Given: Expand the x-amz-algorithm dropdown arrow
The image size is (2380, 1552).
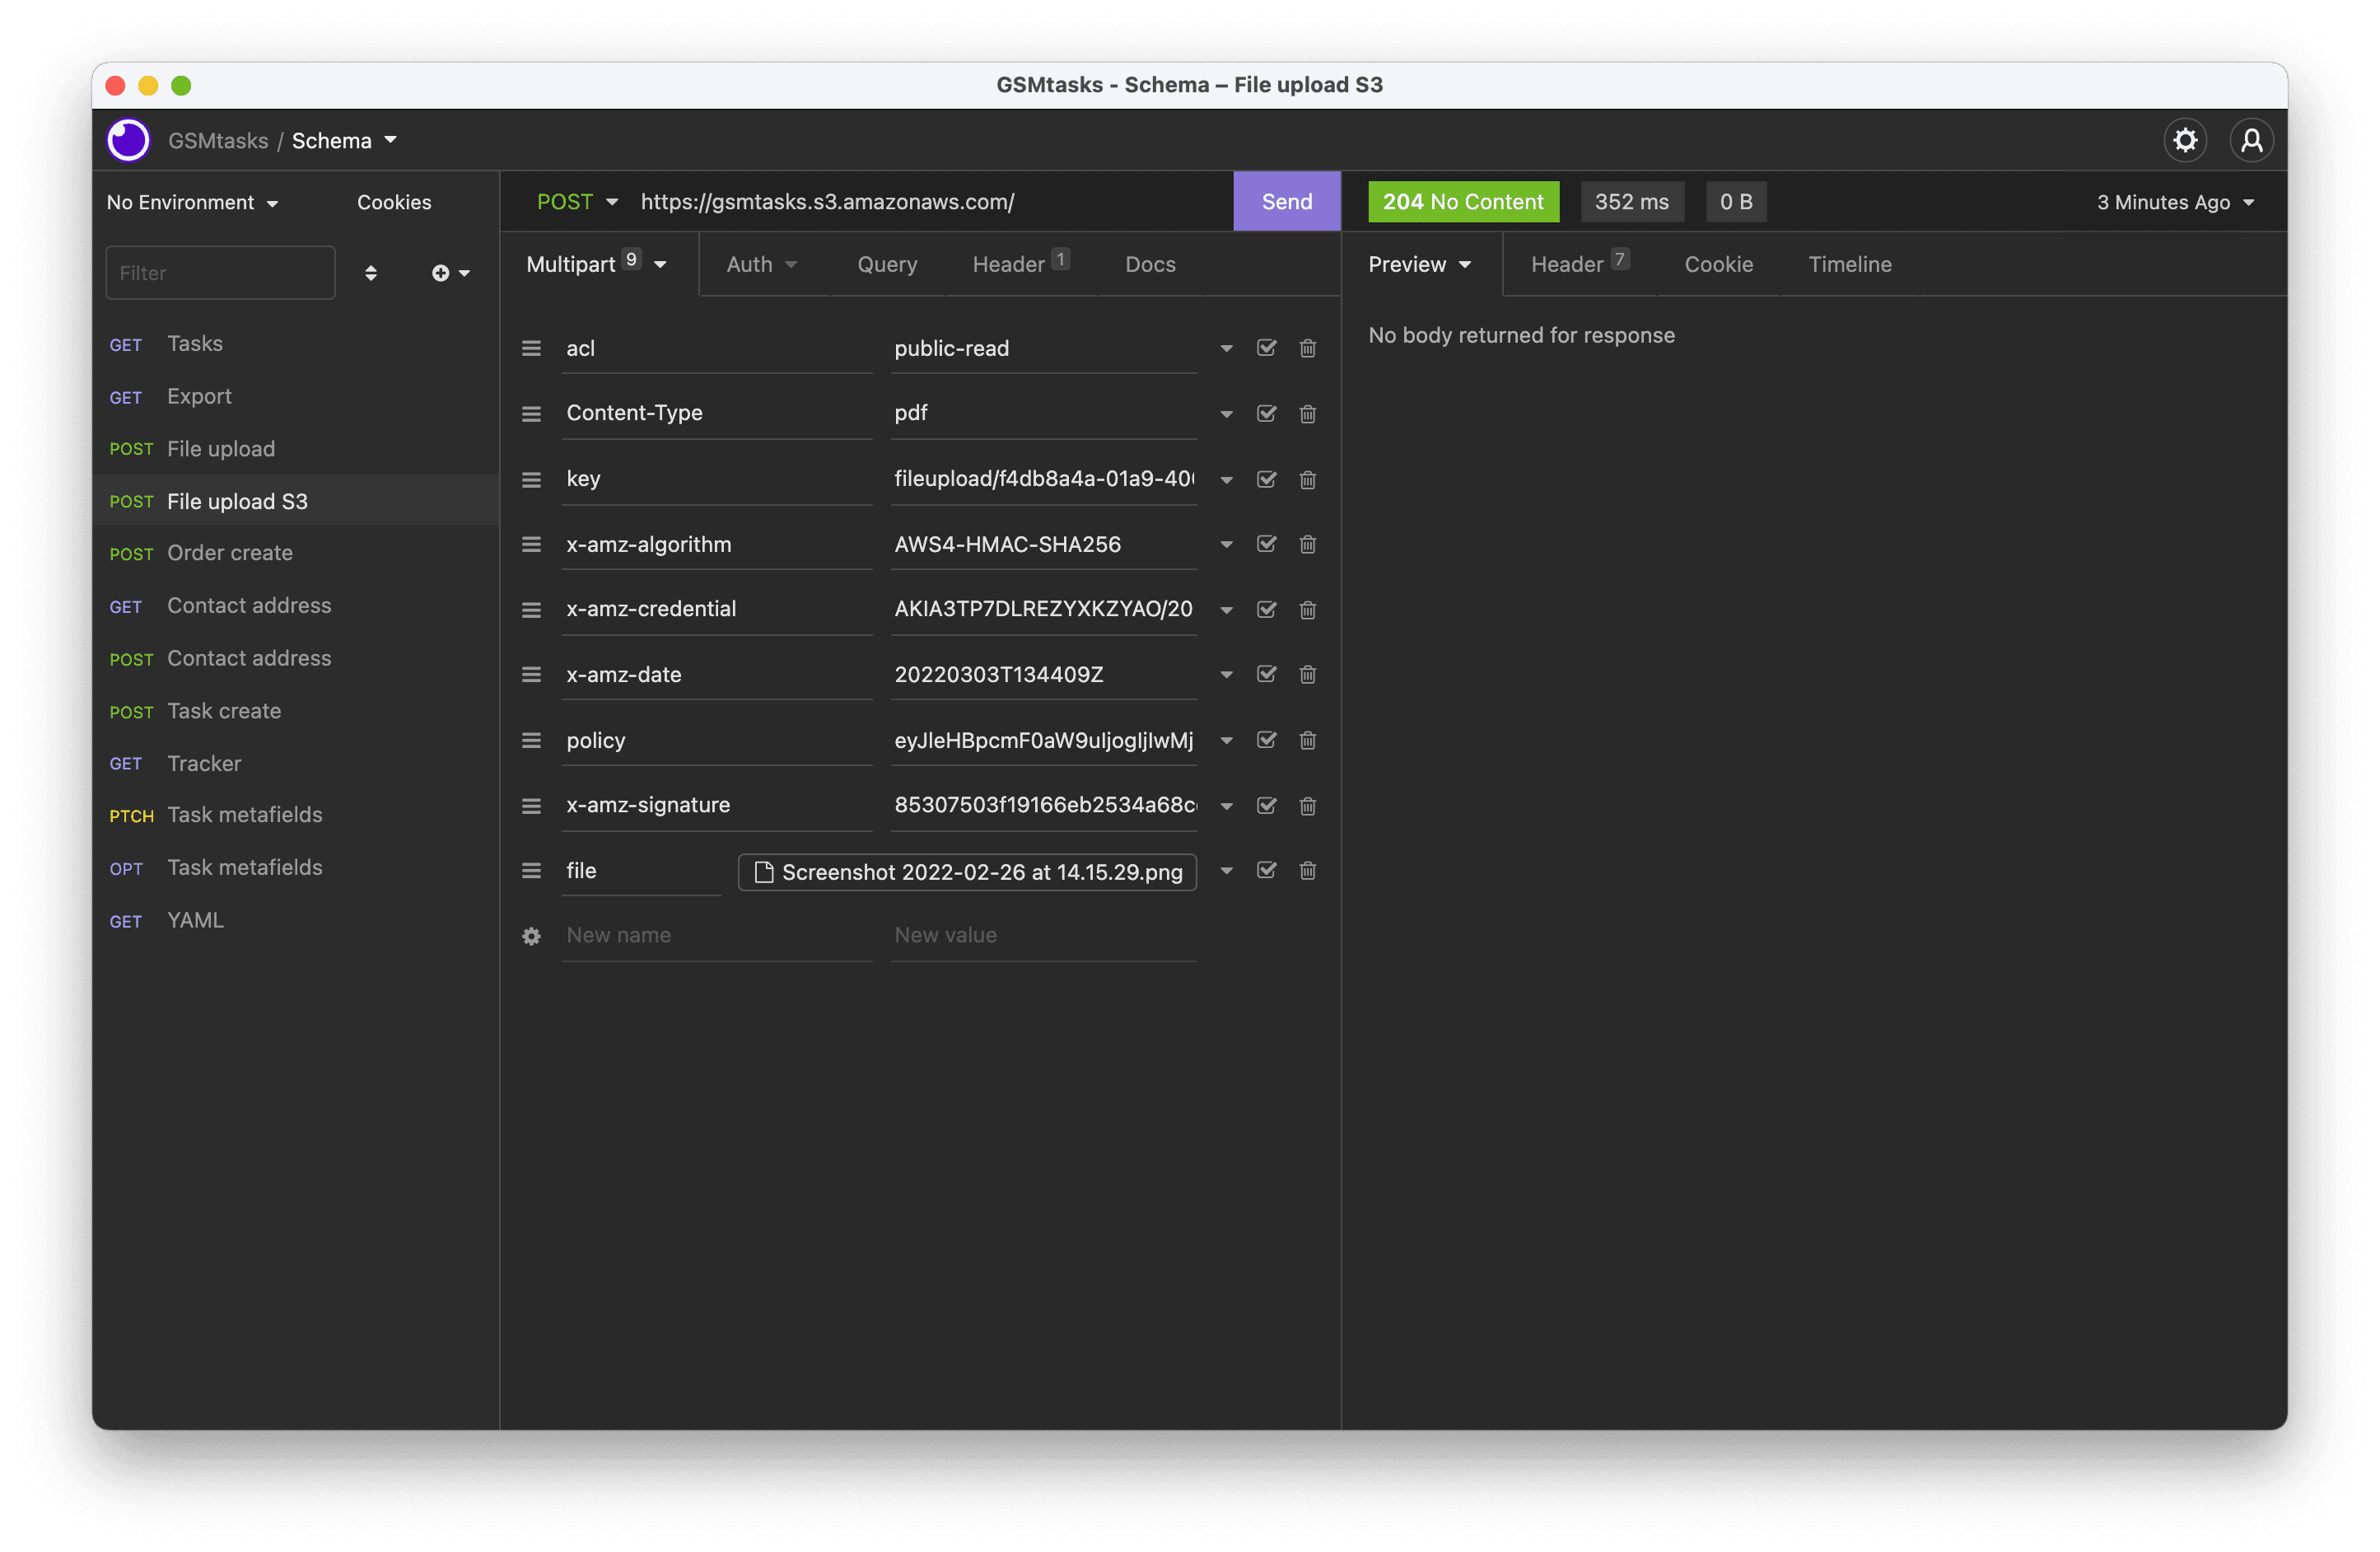Looking at the screenshot, I should tap(1226, 544).
